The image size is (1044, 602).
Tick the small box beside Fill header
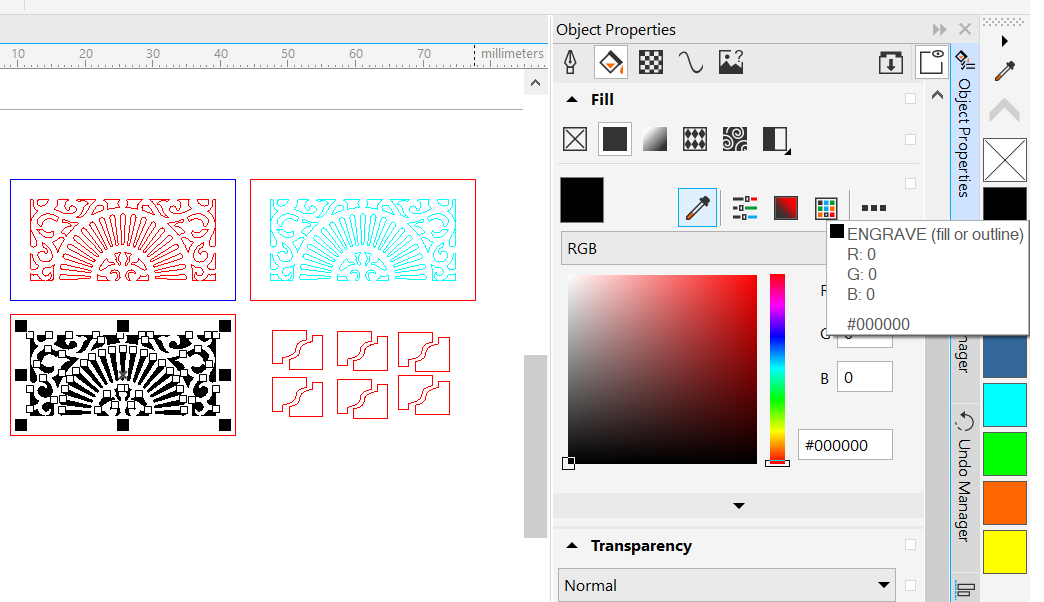click(910, 99)
